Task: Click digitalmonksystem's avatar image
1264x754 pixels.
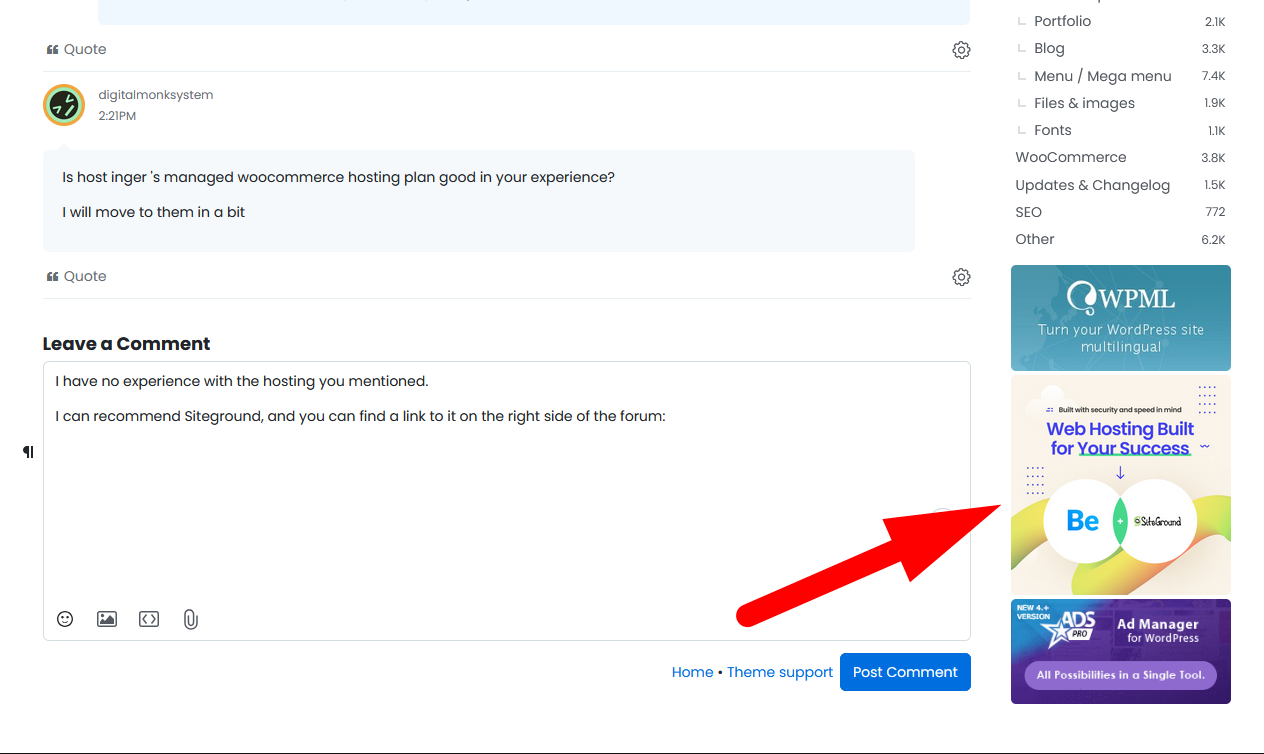Action: click(x=64, y=105)
